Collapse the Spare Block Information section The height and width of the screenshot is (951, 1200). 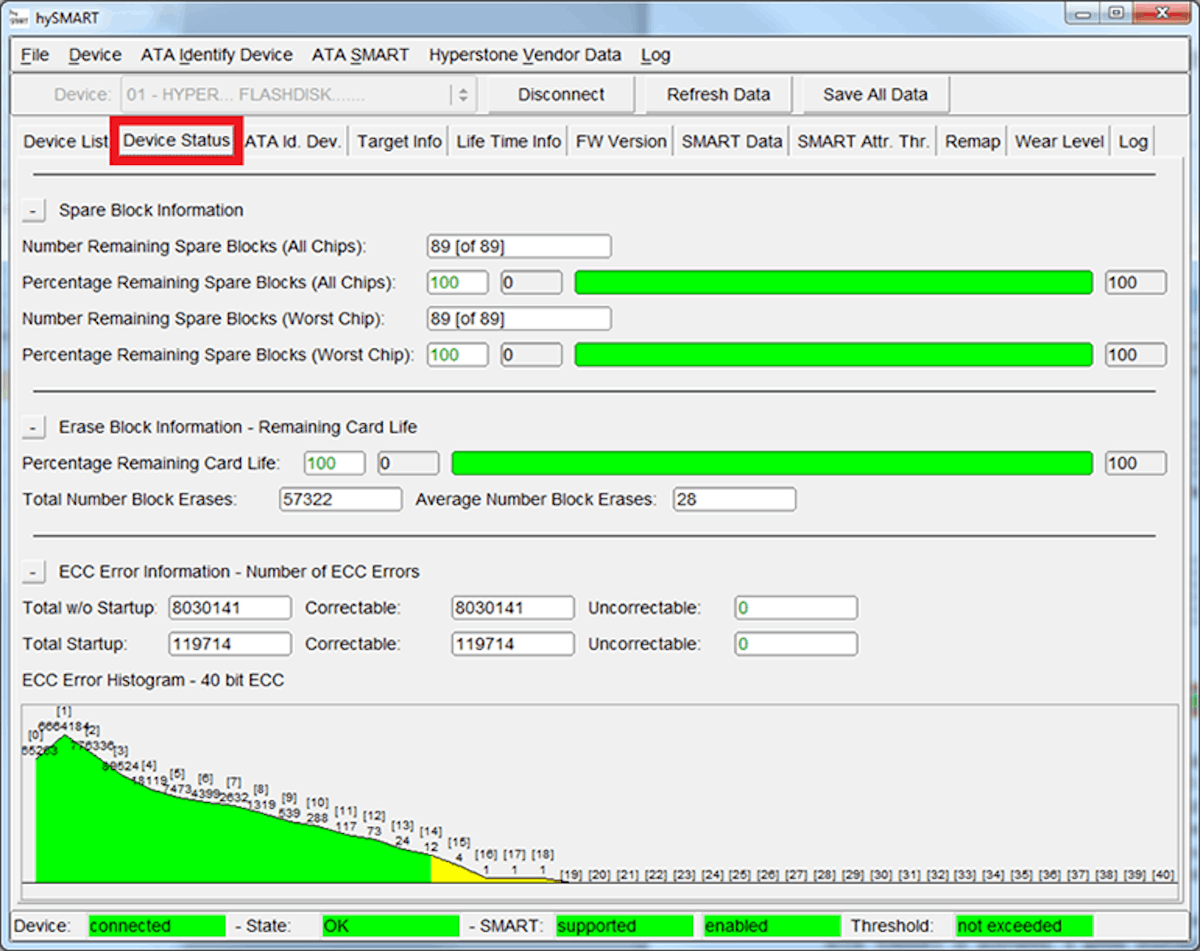pos(34,211)
